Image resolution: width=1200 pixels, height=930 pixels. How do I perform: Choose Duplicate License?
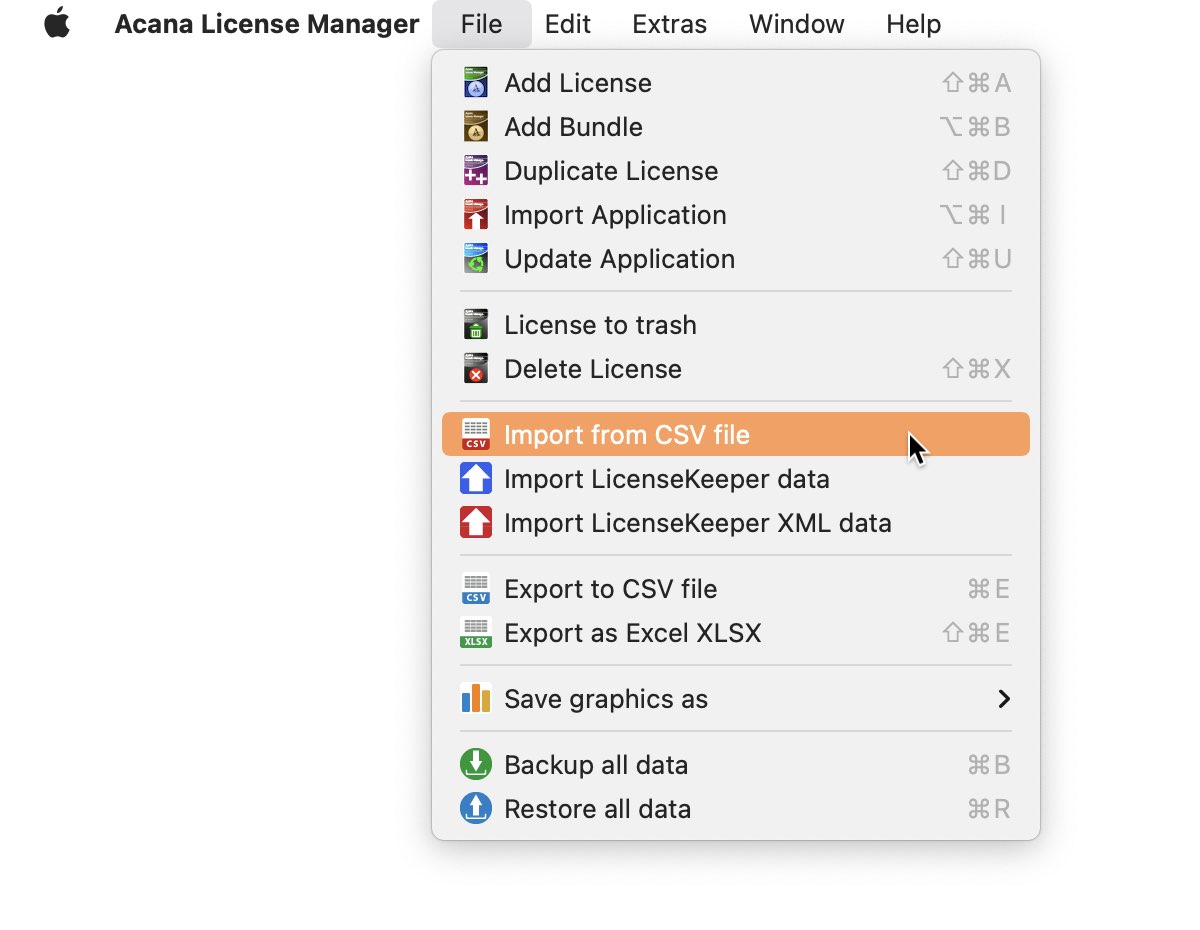736,171
